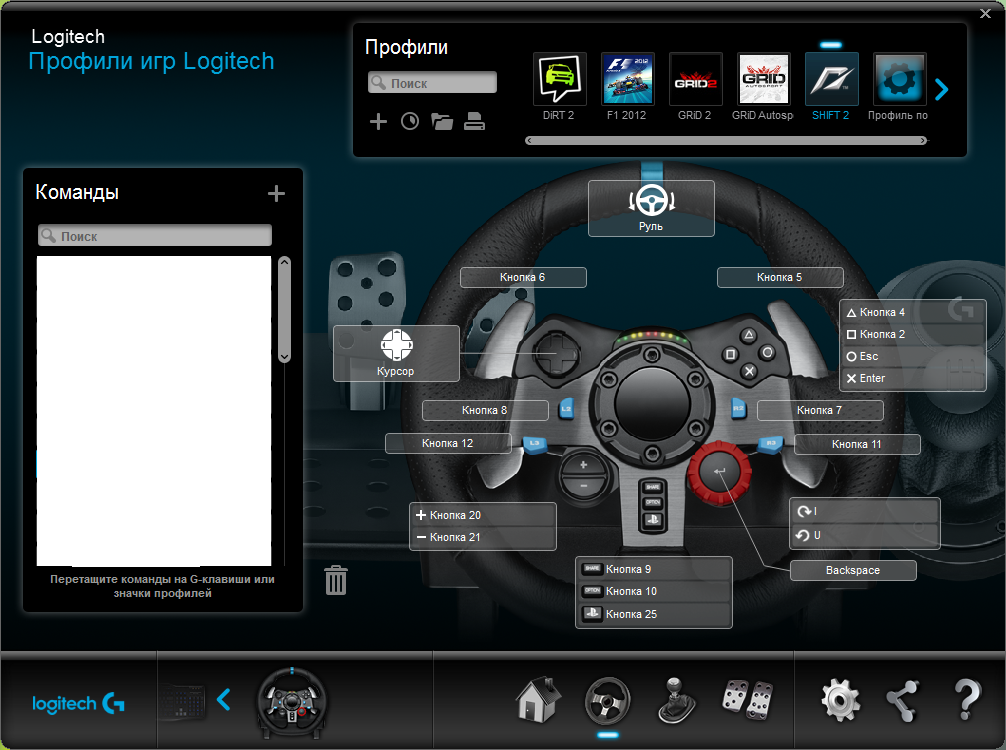Viewport: 1006px width, 750px height.
Task: Click the Кнопка 6 assignment box
Action: coord(523,277)
